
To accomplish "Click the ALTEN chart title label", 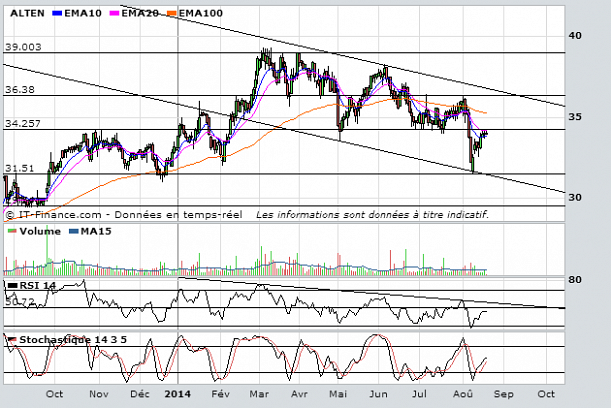I will coord(27,13).
